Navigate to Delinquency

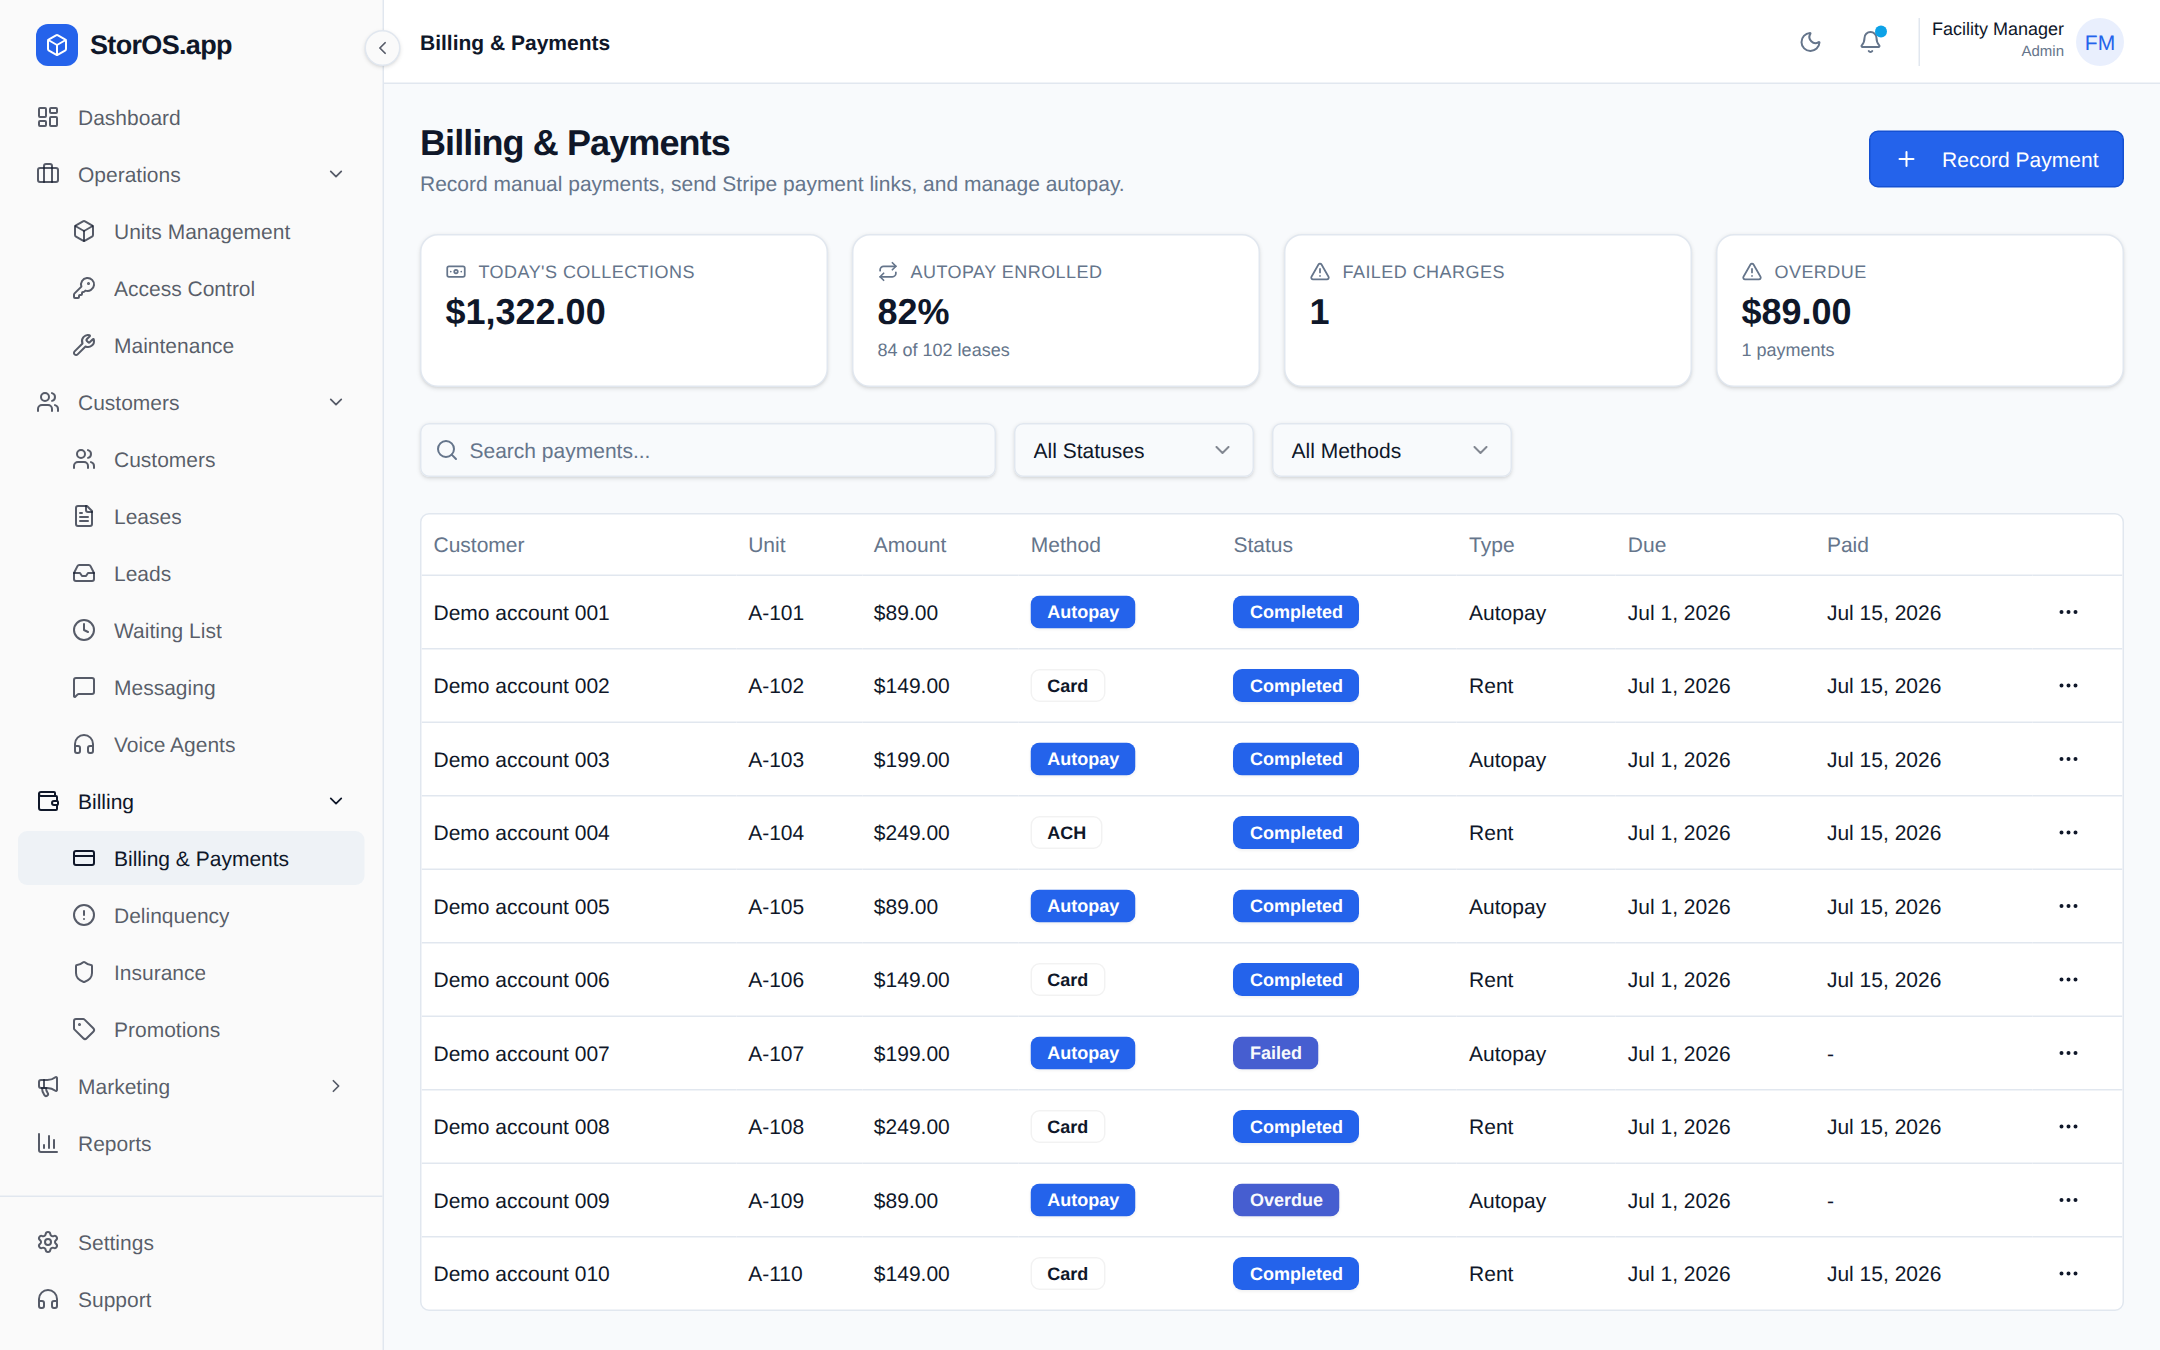[x=191, y=916]
